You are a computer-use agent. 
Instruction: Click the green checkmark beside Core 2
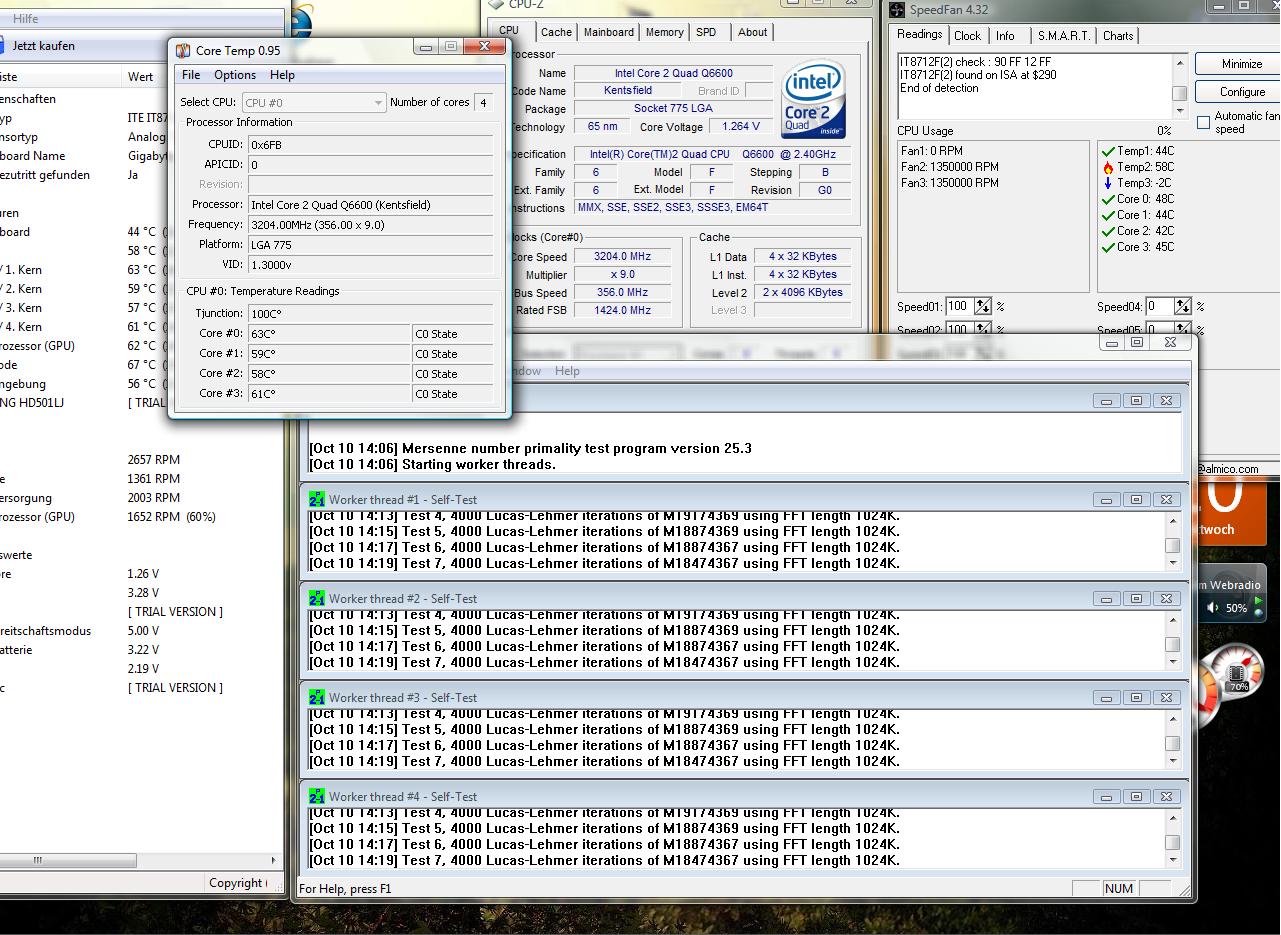[1108, 231]
